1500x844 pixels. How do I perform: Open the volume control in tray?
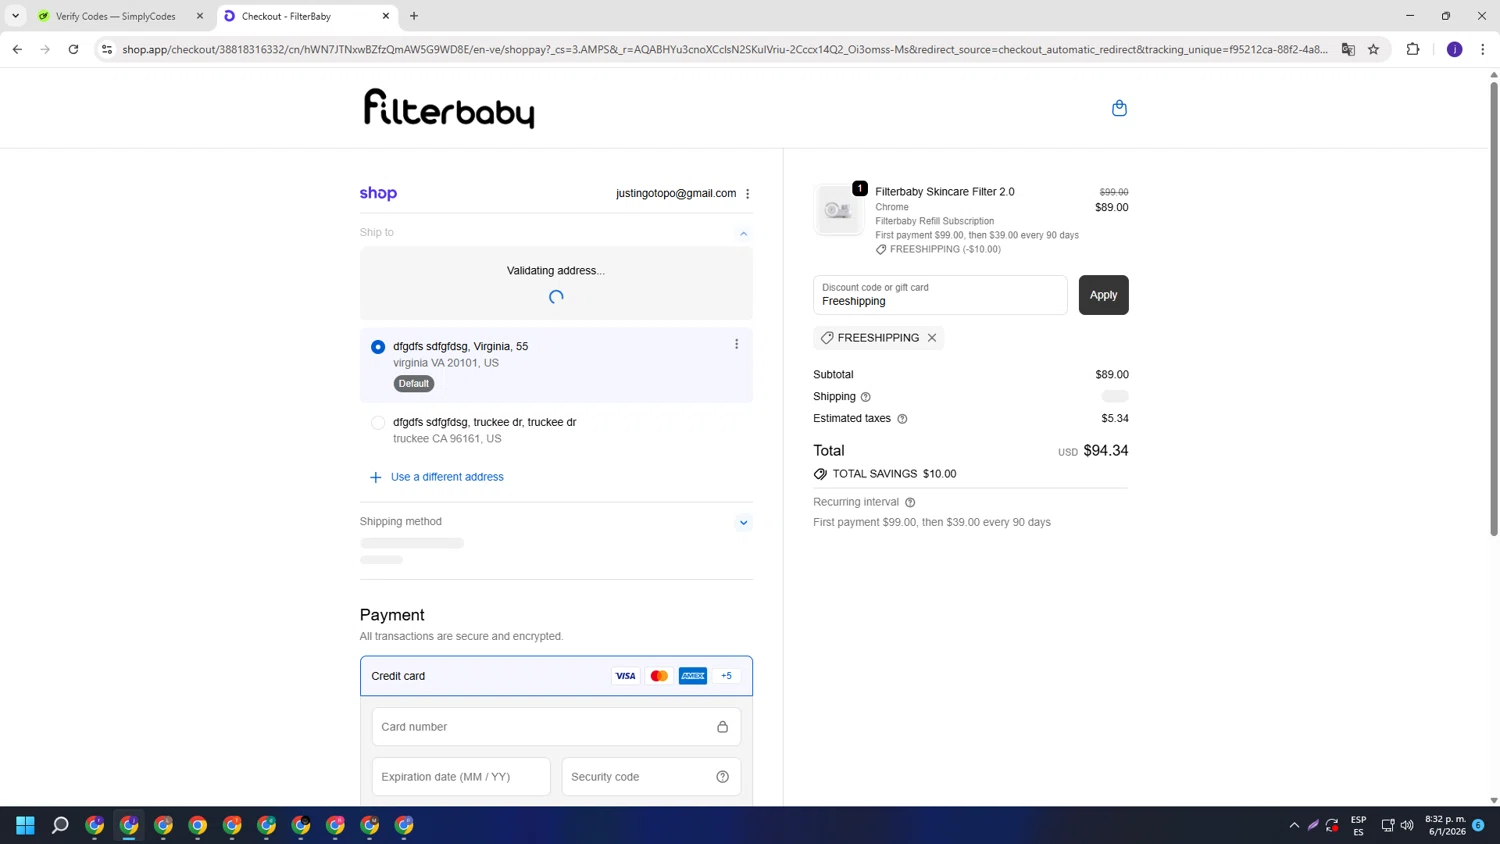click(x=1407, y=825)
